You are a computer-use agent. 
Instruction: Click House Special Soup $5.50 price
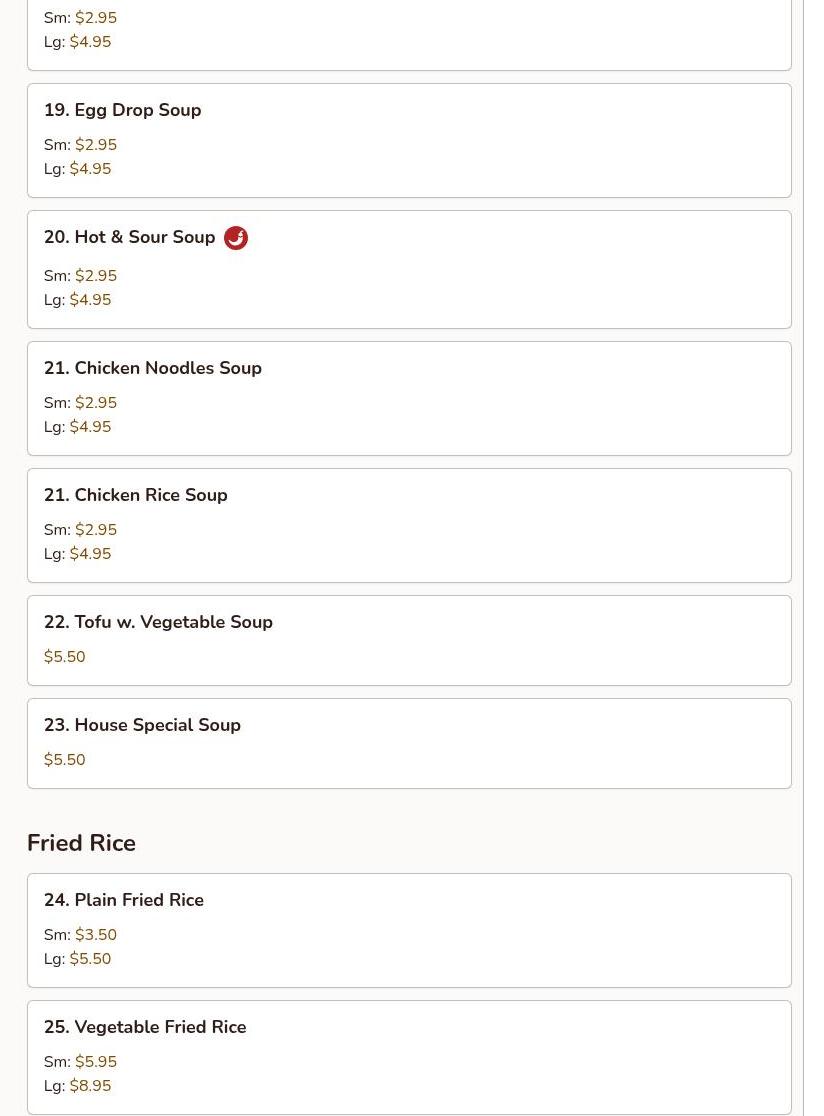(65, 759)
